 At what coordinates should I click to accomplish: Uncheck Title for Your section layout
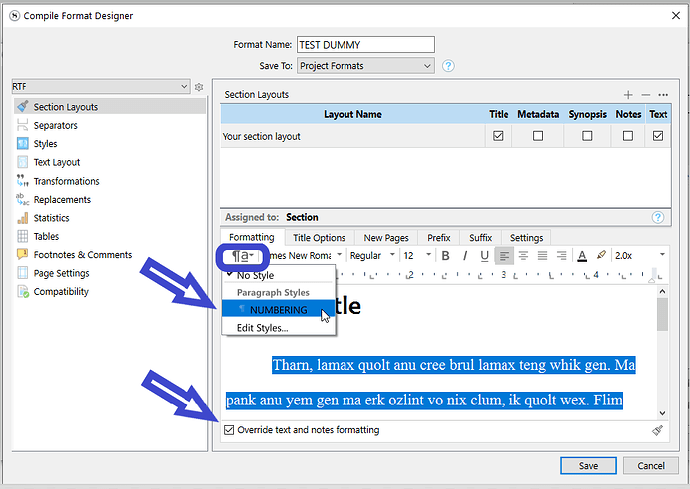[498, 136]
